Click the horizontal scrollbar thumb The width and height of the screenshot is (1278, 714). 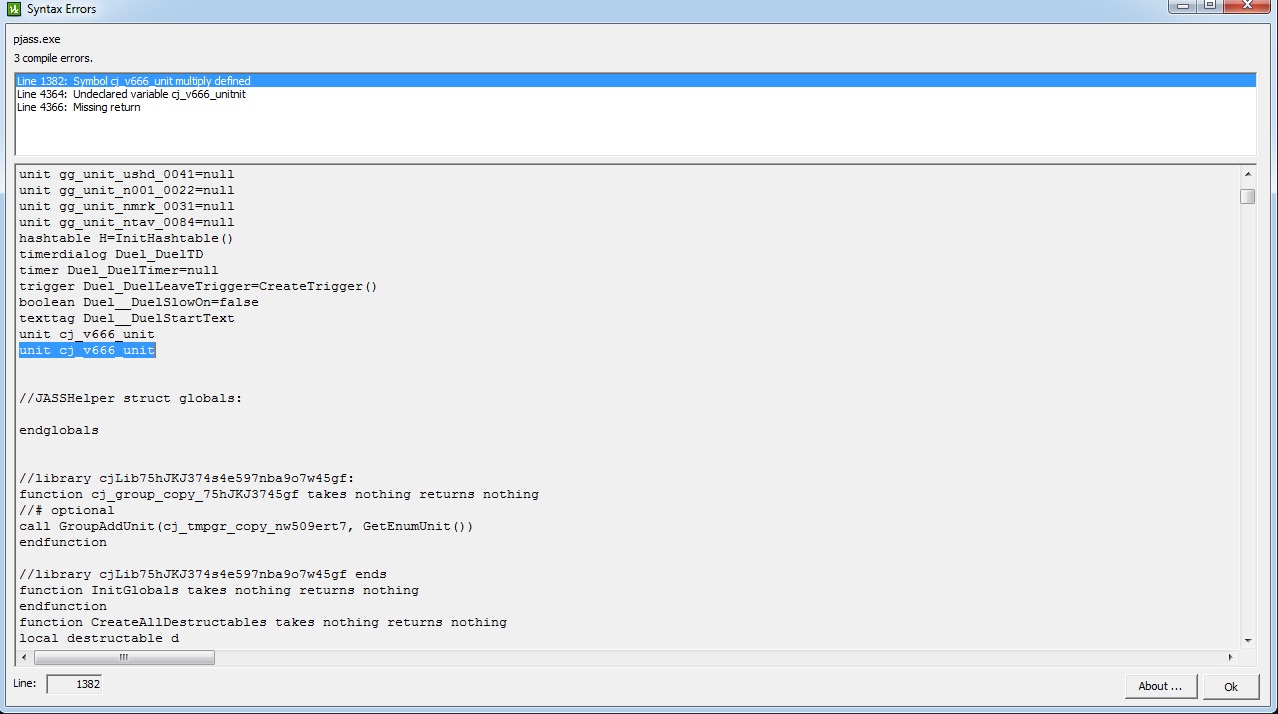(x=124, y=657)
